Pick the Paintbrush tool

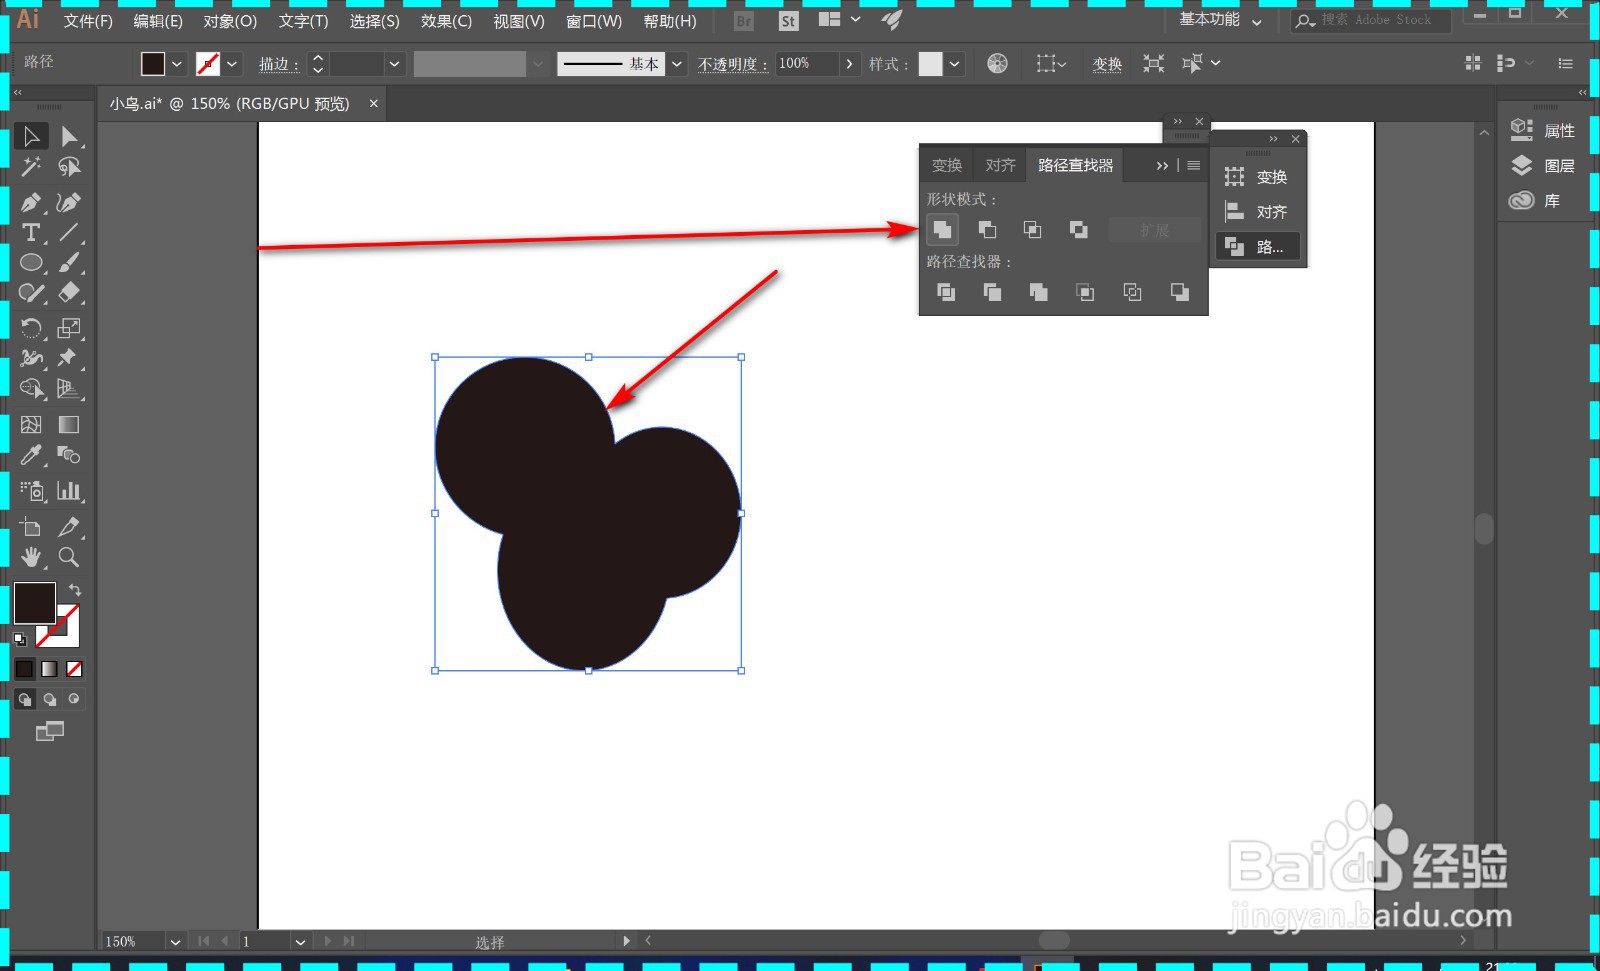click(69, 263)
